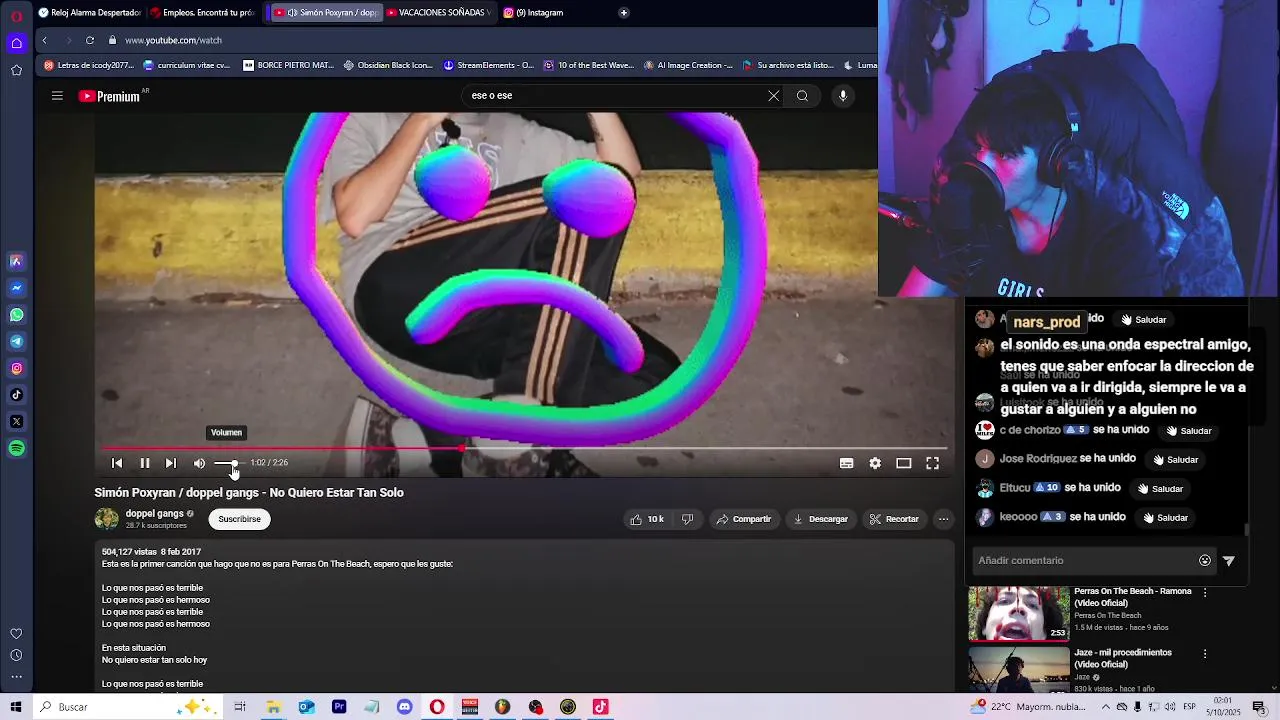Dislike the video
The width and height of the screenshot is (1280, 720).
pyautogui.click(x=687, y=519)
